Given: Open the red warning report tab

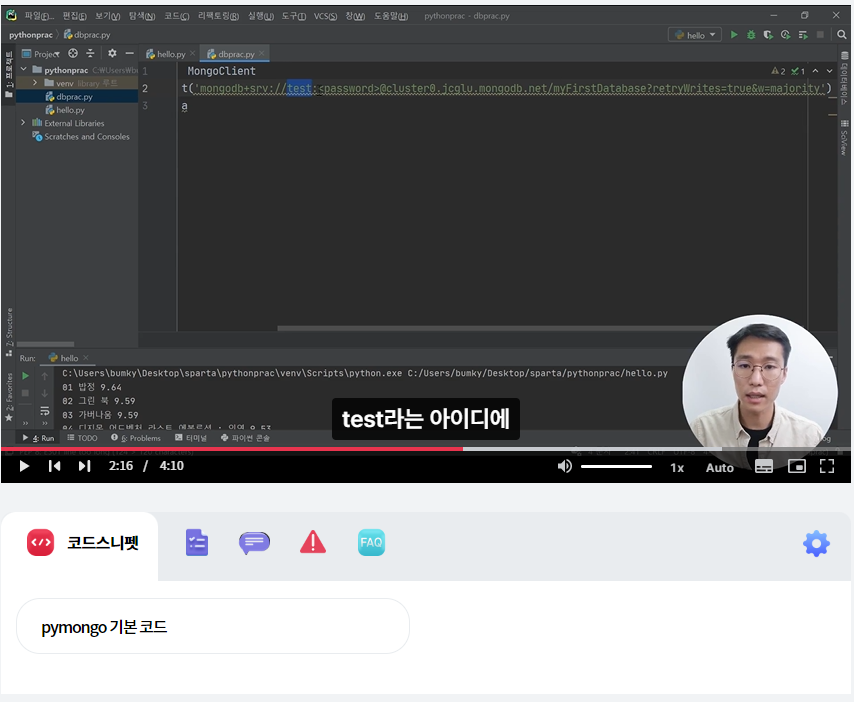Looking at the screenshot, I should tap(313, 542).
